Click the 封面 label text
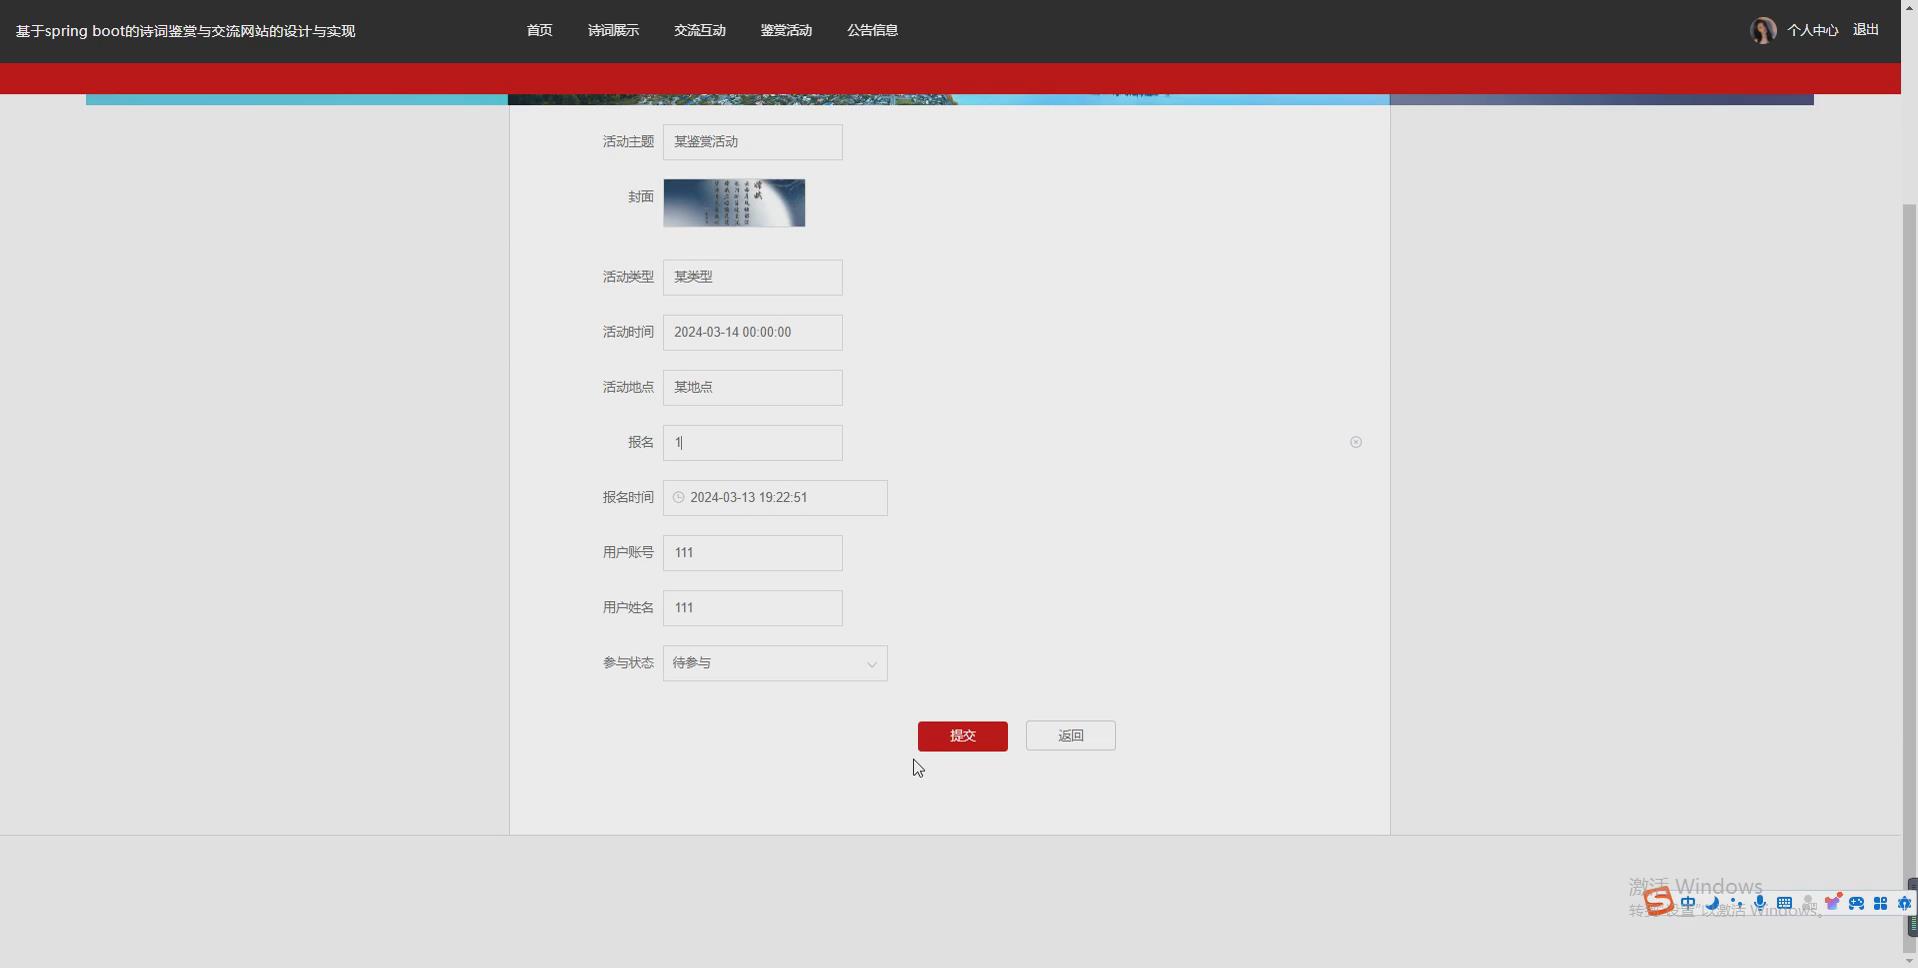The image size is (1918, 968). (x=641, y=197)
